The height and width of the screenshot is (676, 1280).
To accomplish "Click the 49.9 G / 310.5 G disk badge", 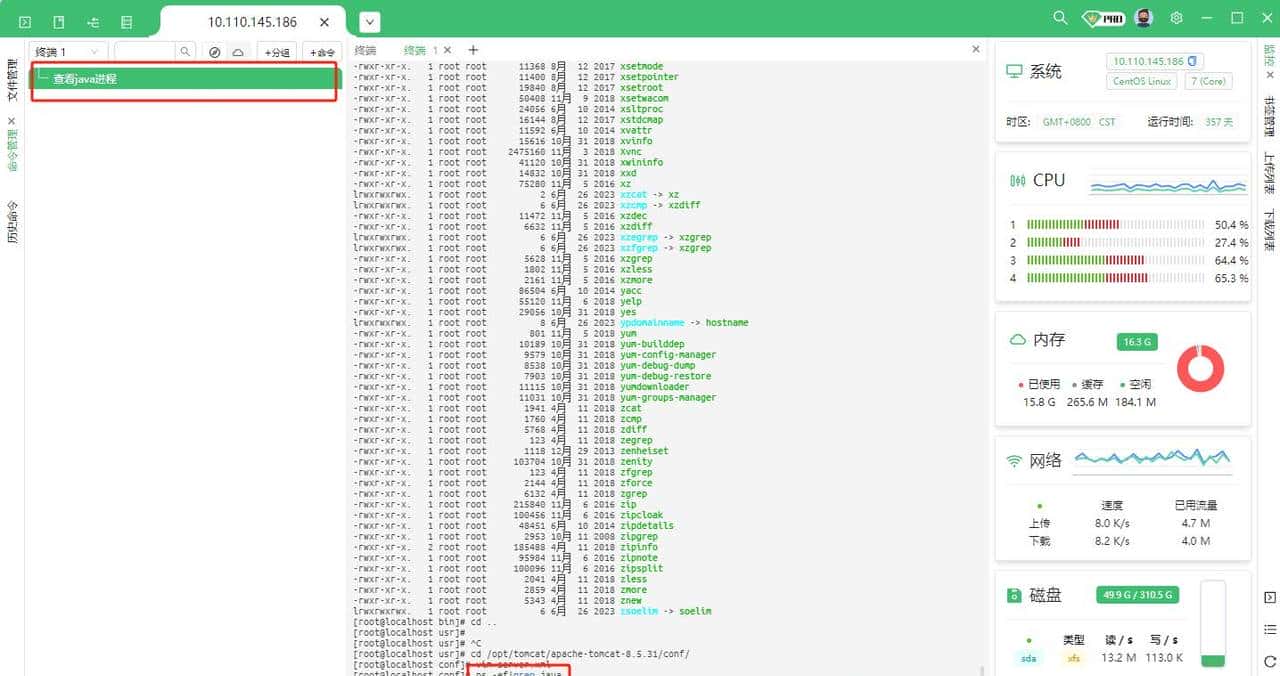I will click(x=1138, y=595).
